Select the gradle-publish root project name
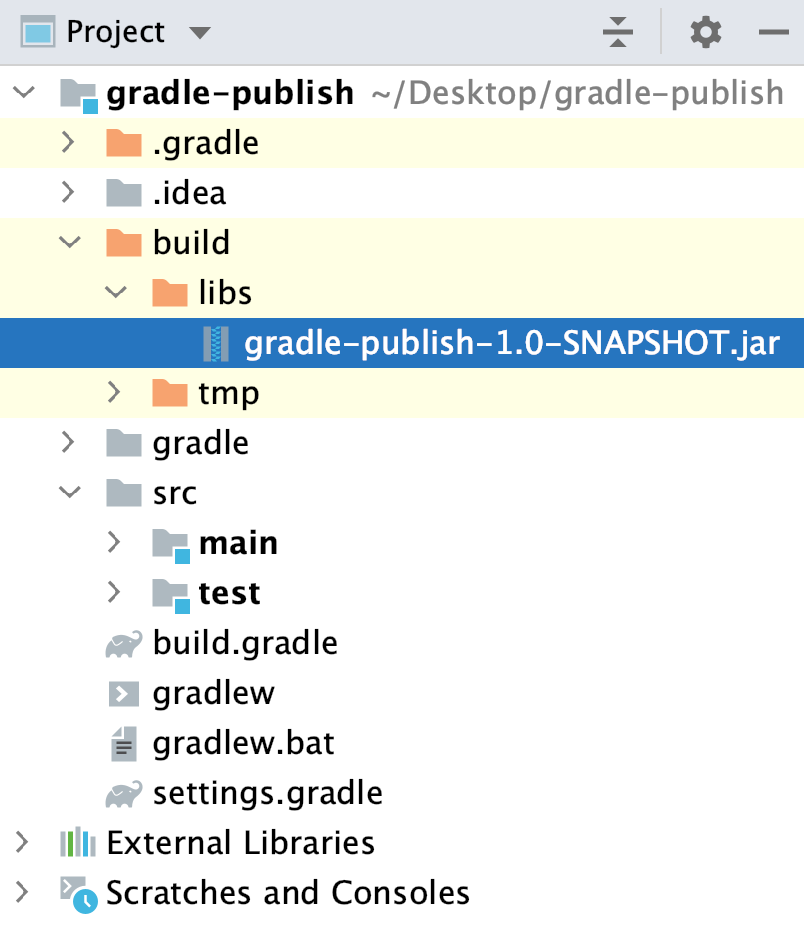 coord(230,94)
